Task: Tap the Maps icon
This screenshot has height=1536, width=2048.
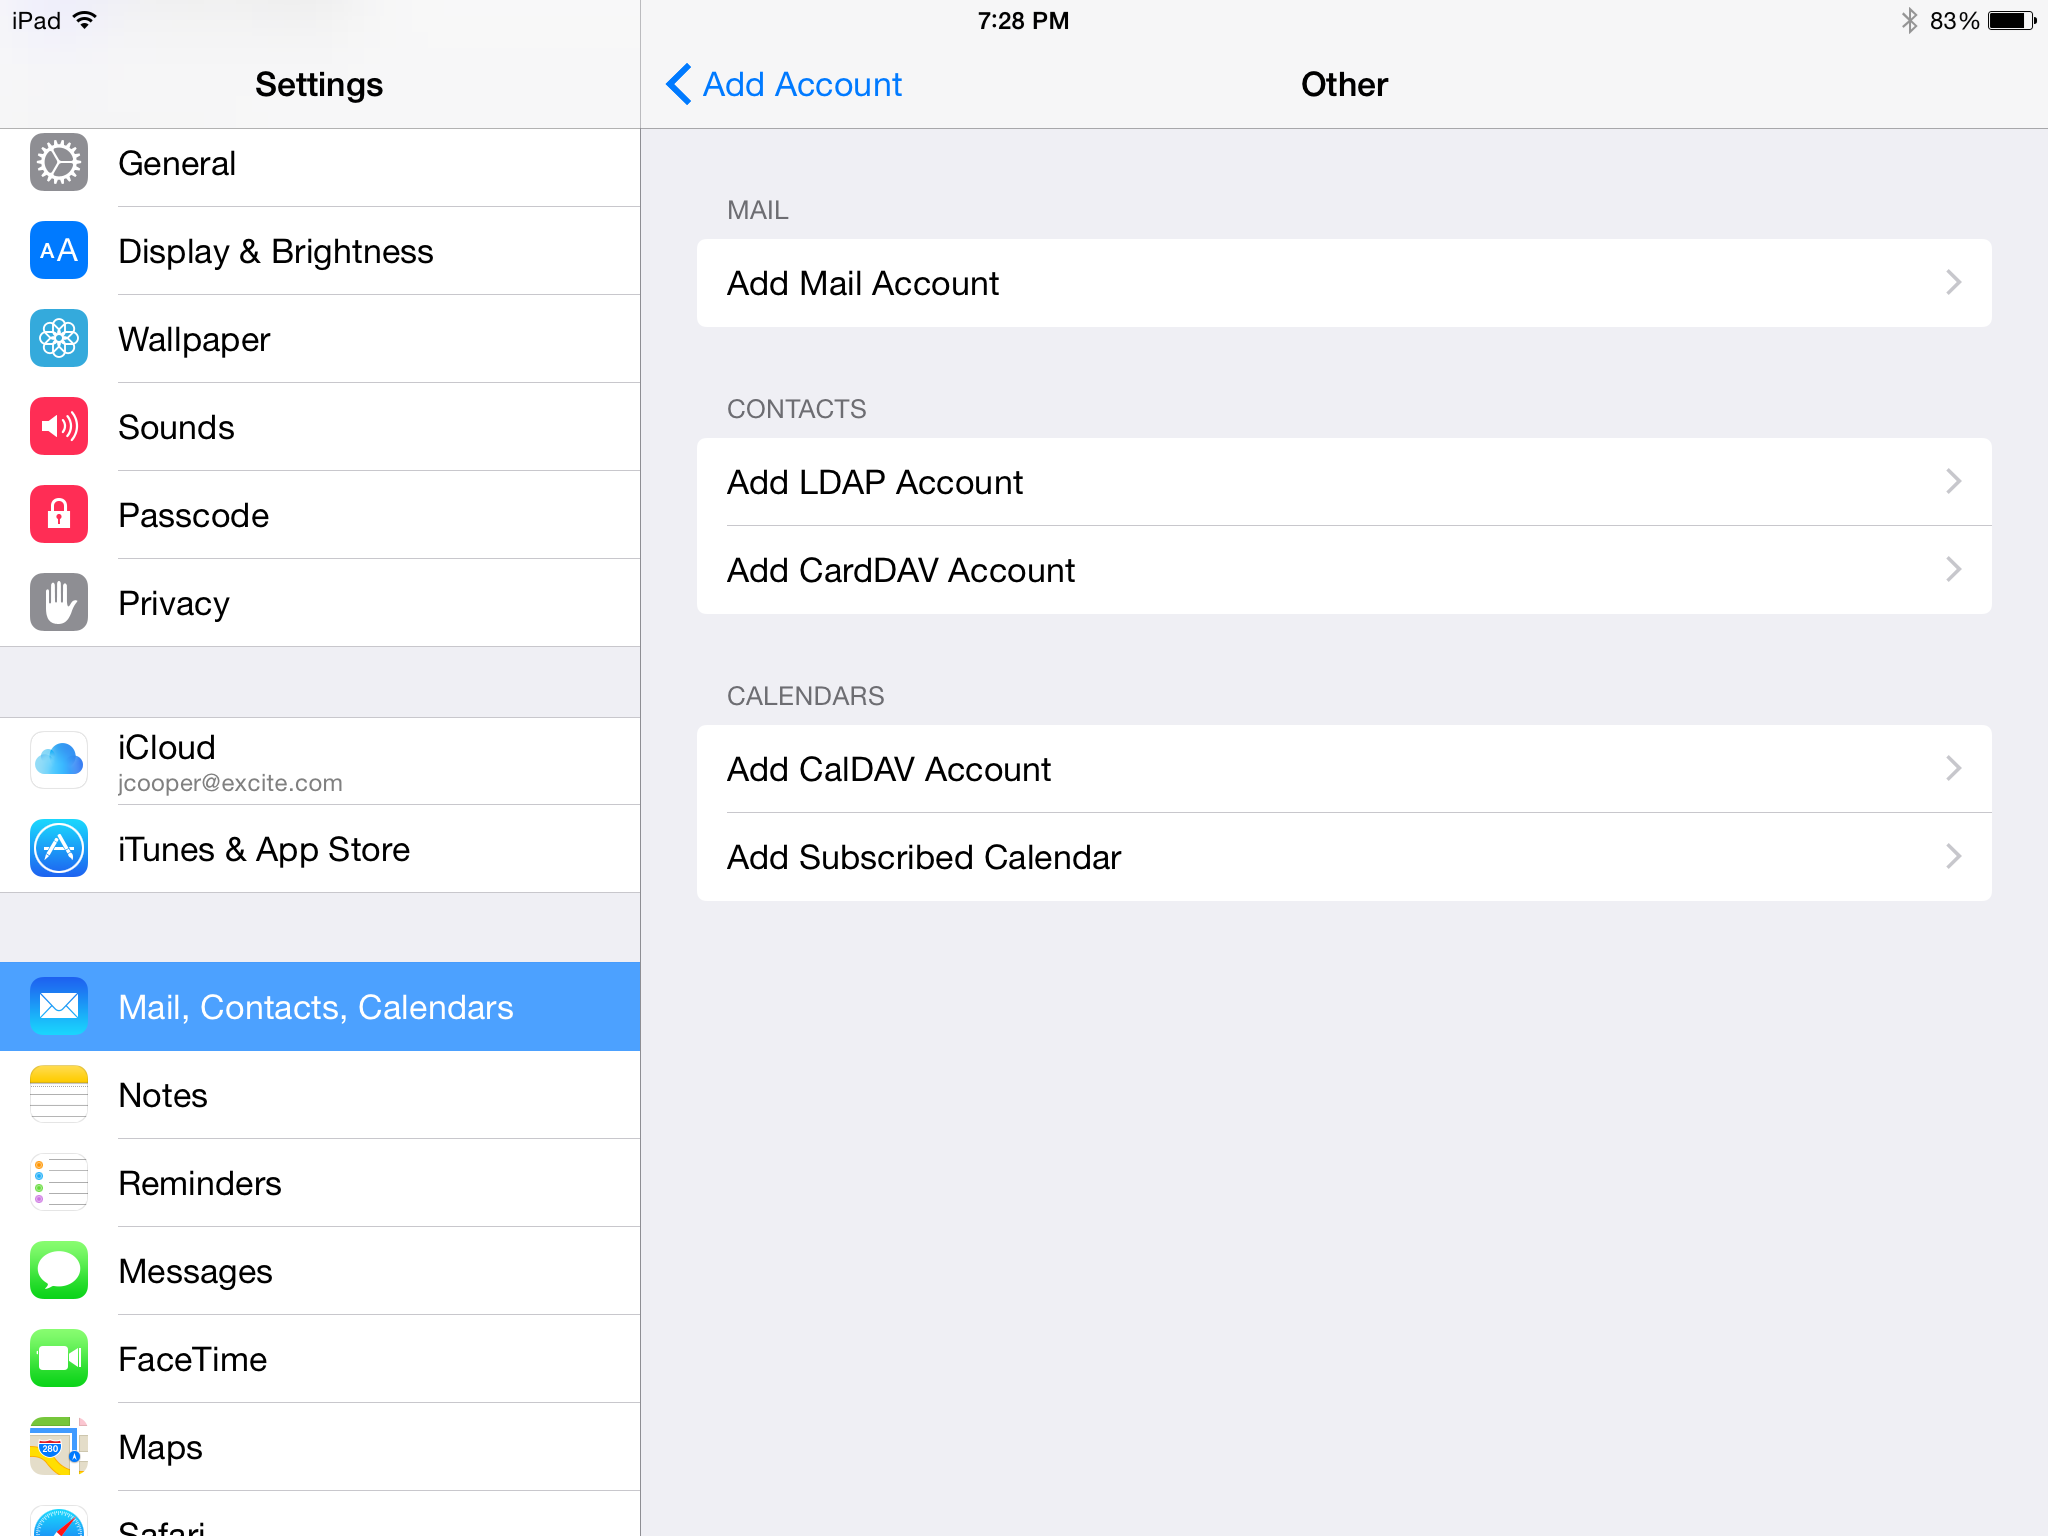Action: pos(59,1447)
